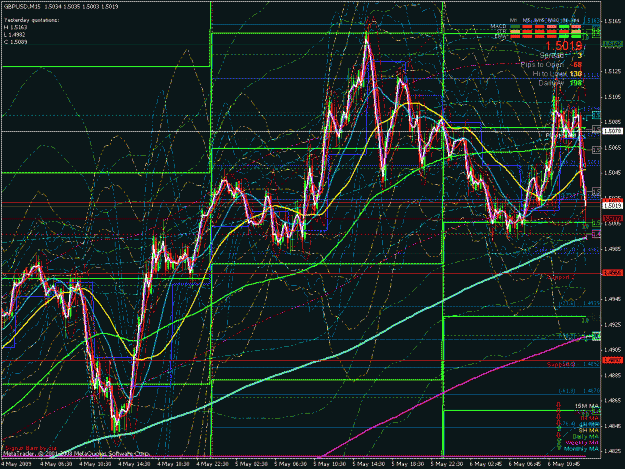The width and height of the screenshot is (625, 469).
Task: Click the STR signal bars row label
Action: click(502, 31)
